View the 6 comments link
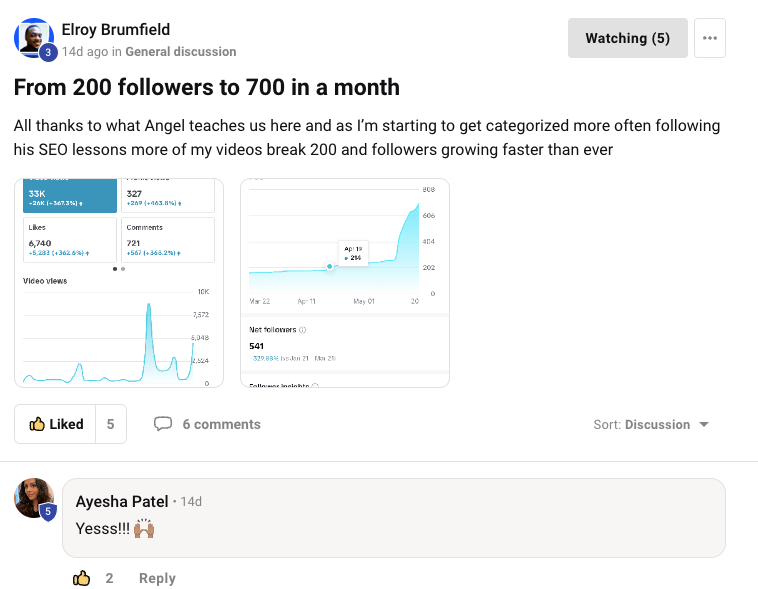Viewport: 758px width, 589px height. (221, 424)
